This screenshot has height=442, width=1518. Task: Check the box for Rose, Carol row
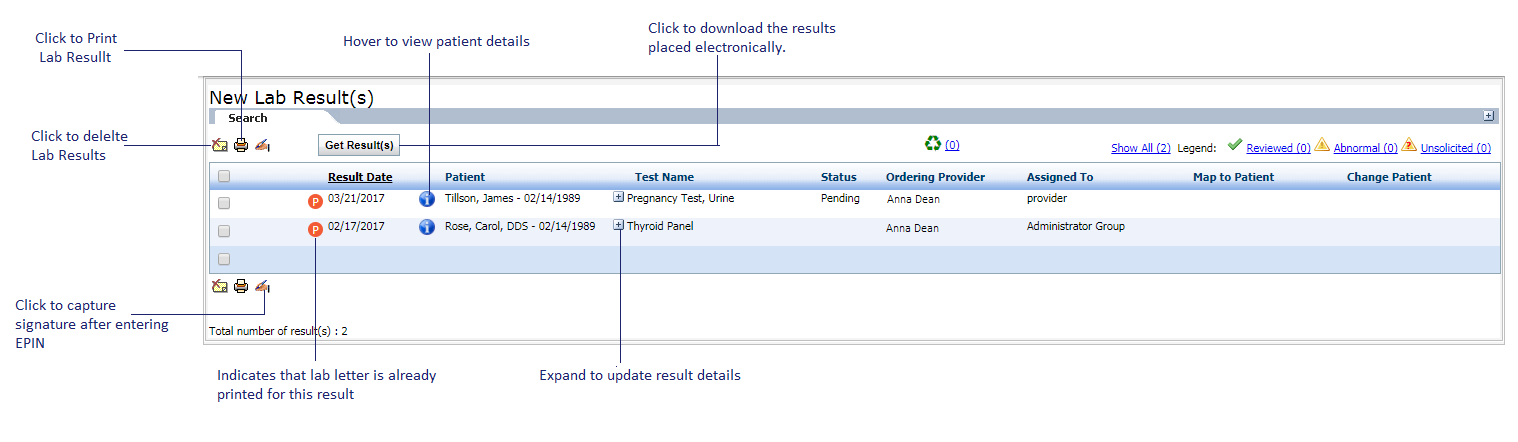[224, 231]
